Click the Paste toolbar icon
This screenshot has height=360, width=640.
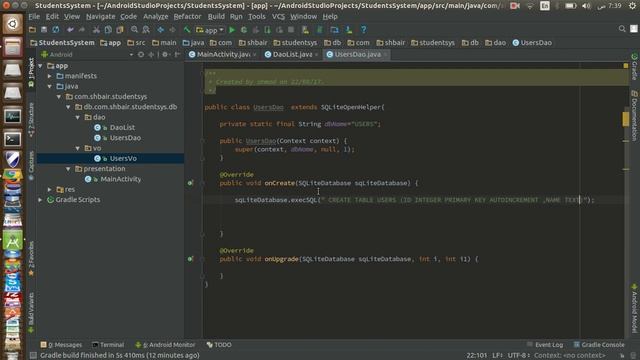click(120, 30)
